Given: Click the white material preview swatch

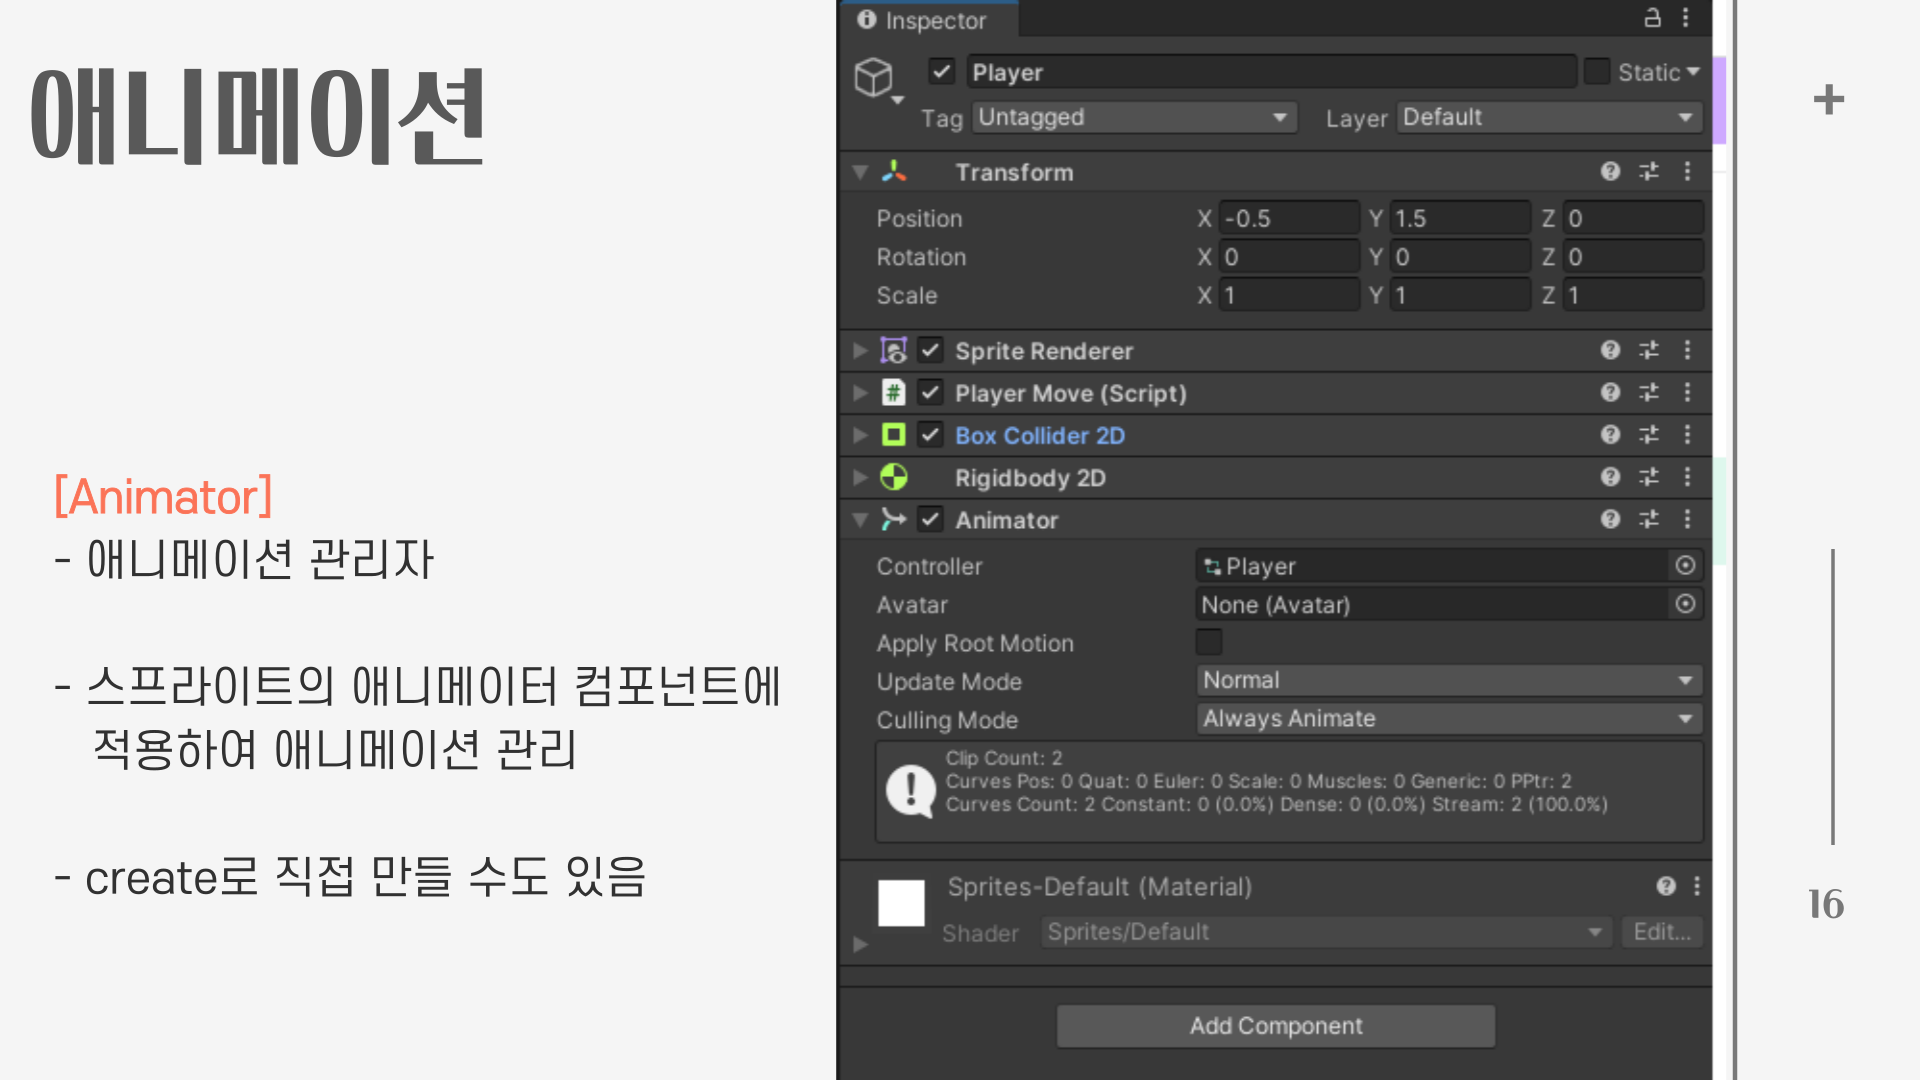Looking at the screenshot, I should [901, 903].
